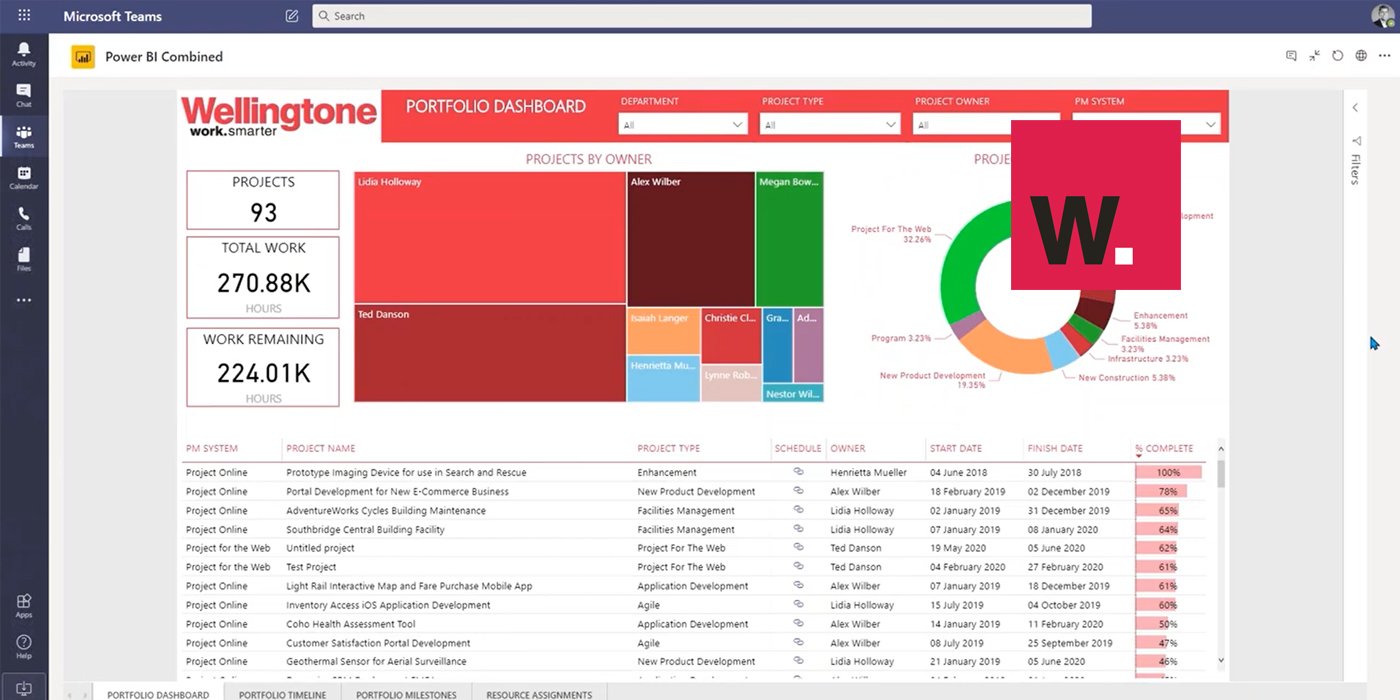Open the PM System dropdown arrow
Image resolution: width=1400 pixels, height=700 pixels.
coord(1211,125)
